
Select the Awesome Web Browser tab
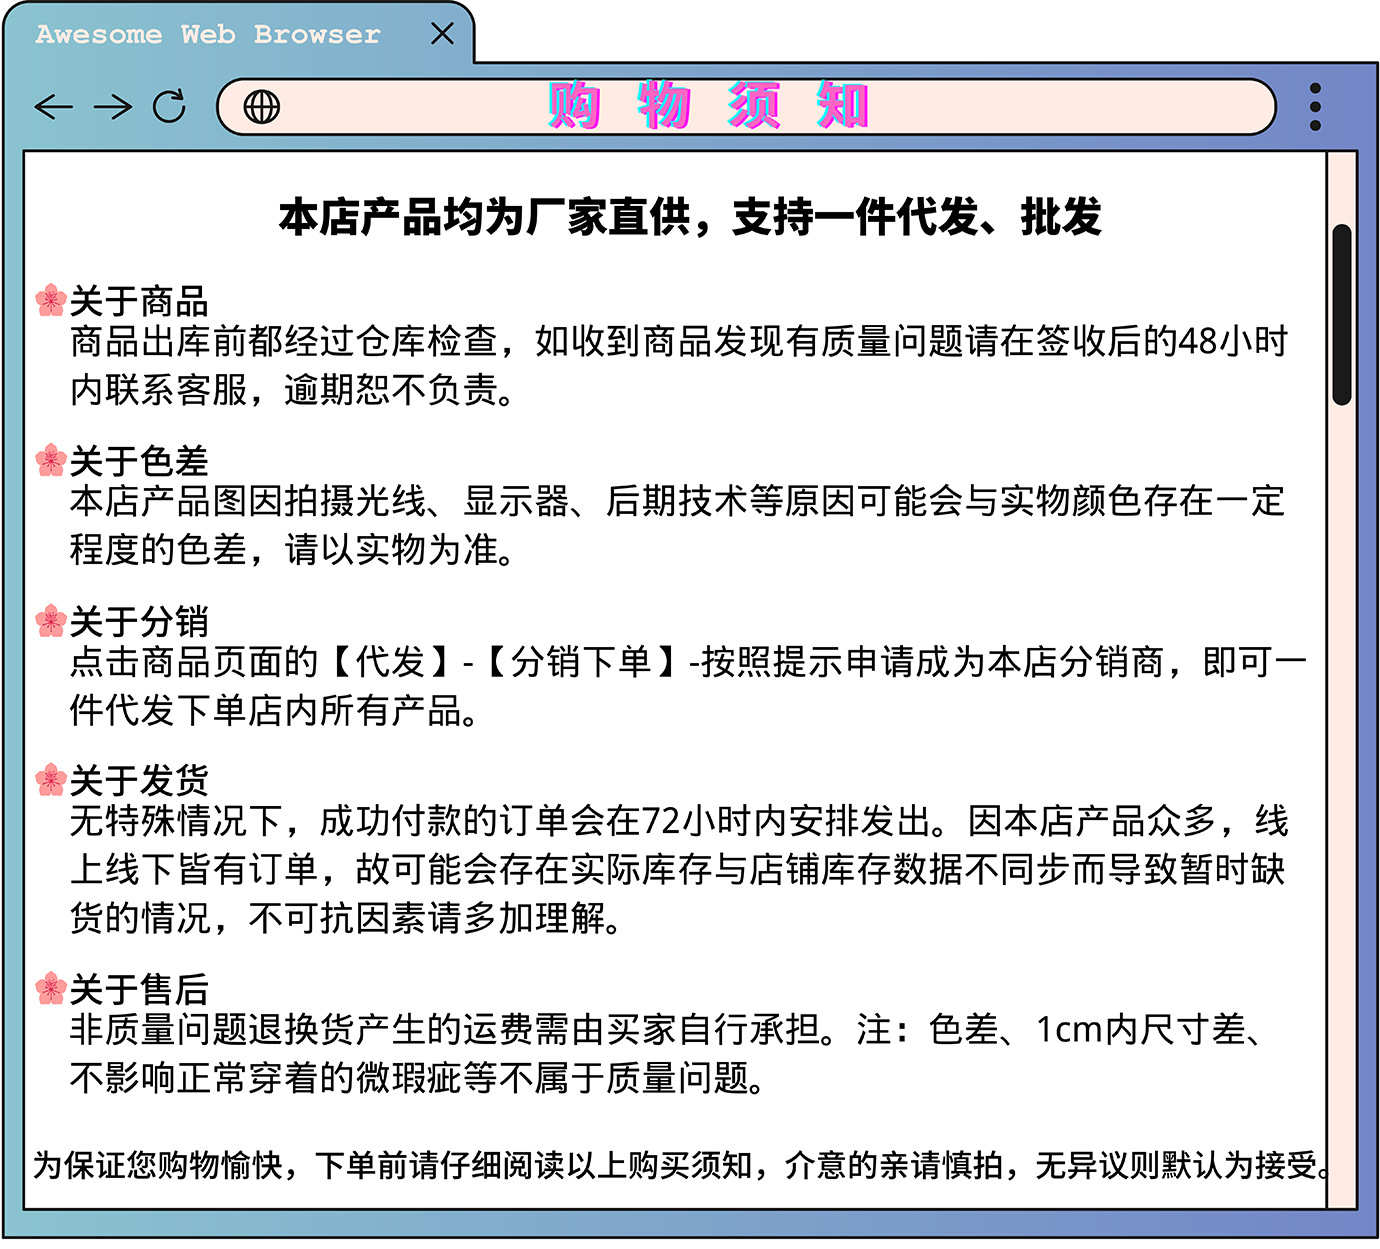pyautogui.click(x=208, y=34)
